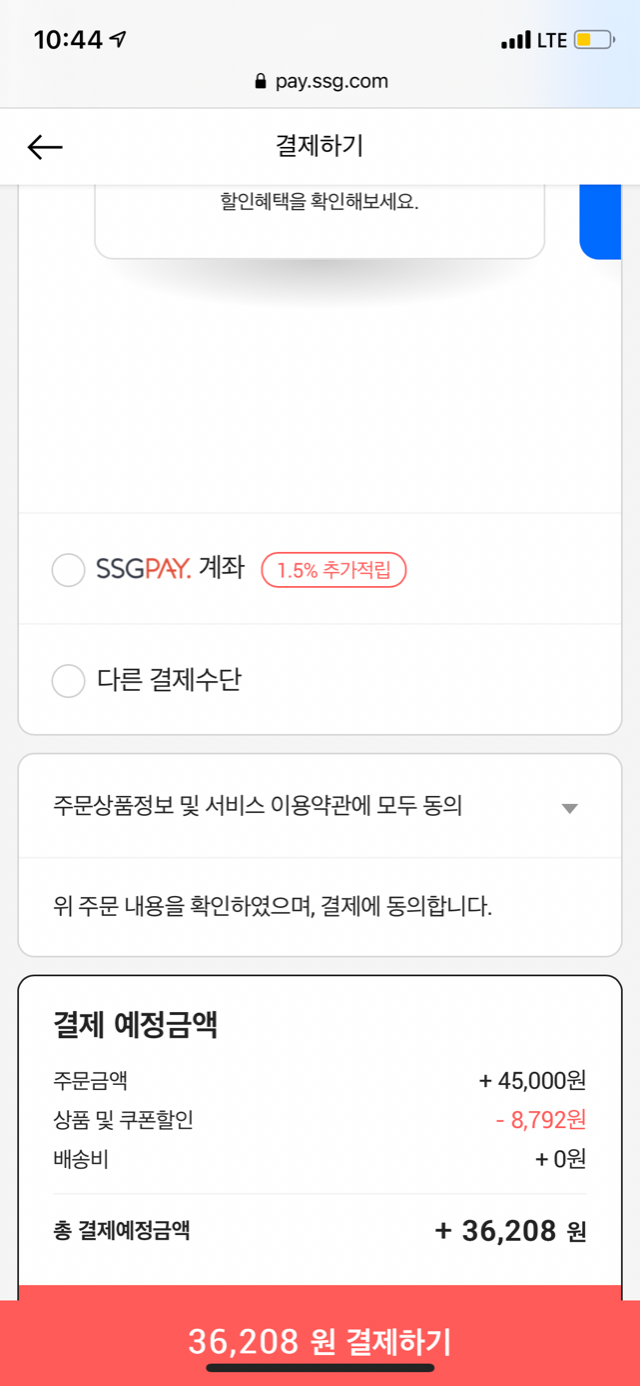Click the cellular signal bars icon
640x1386 pixels.
(x=515, y=41)
